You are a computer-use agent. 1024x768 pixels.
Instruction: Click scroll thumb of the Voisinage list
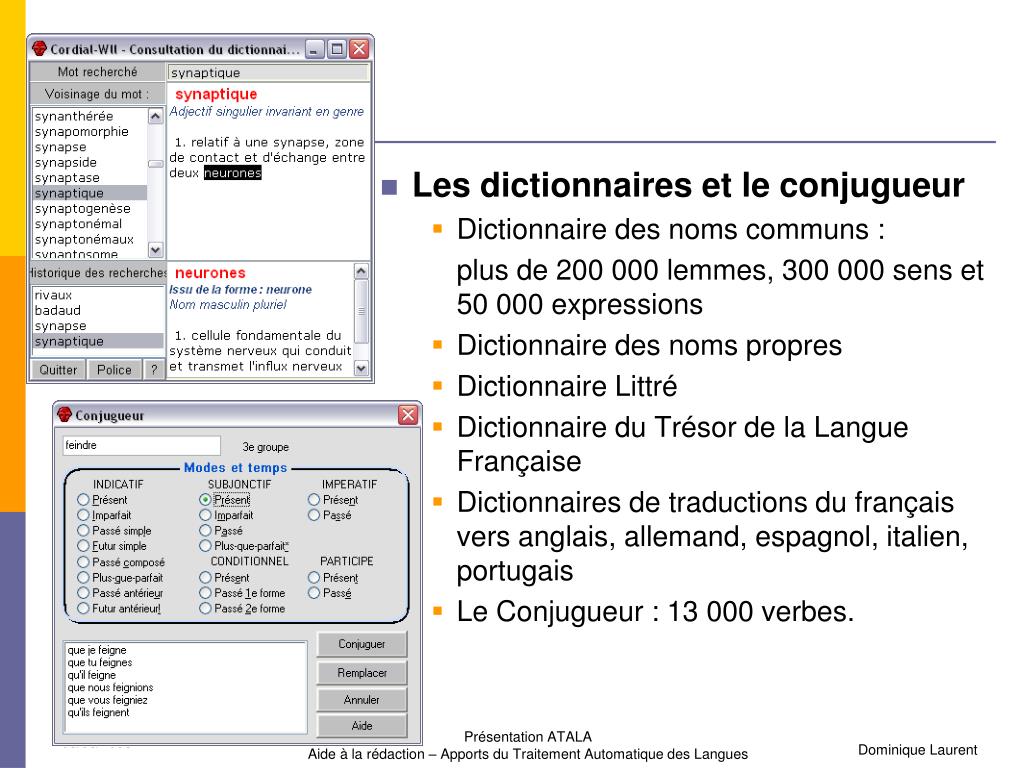[155, 164]
